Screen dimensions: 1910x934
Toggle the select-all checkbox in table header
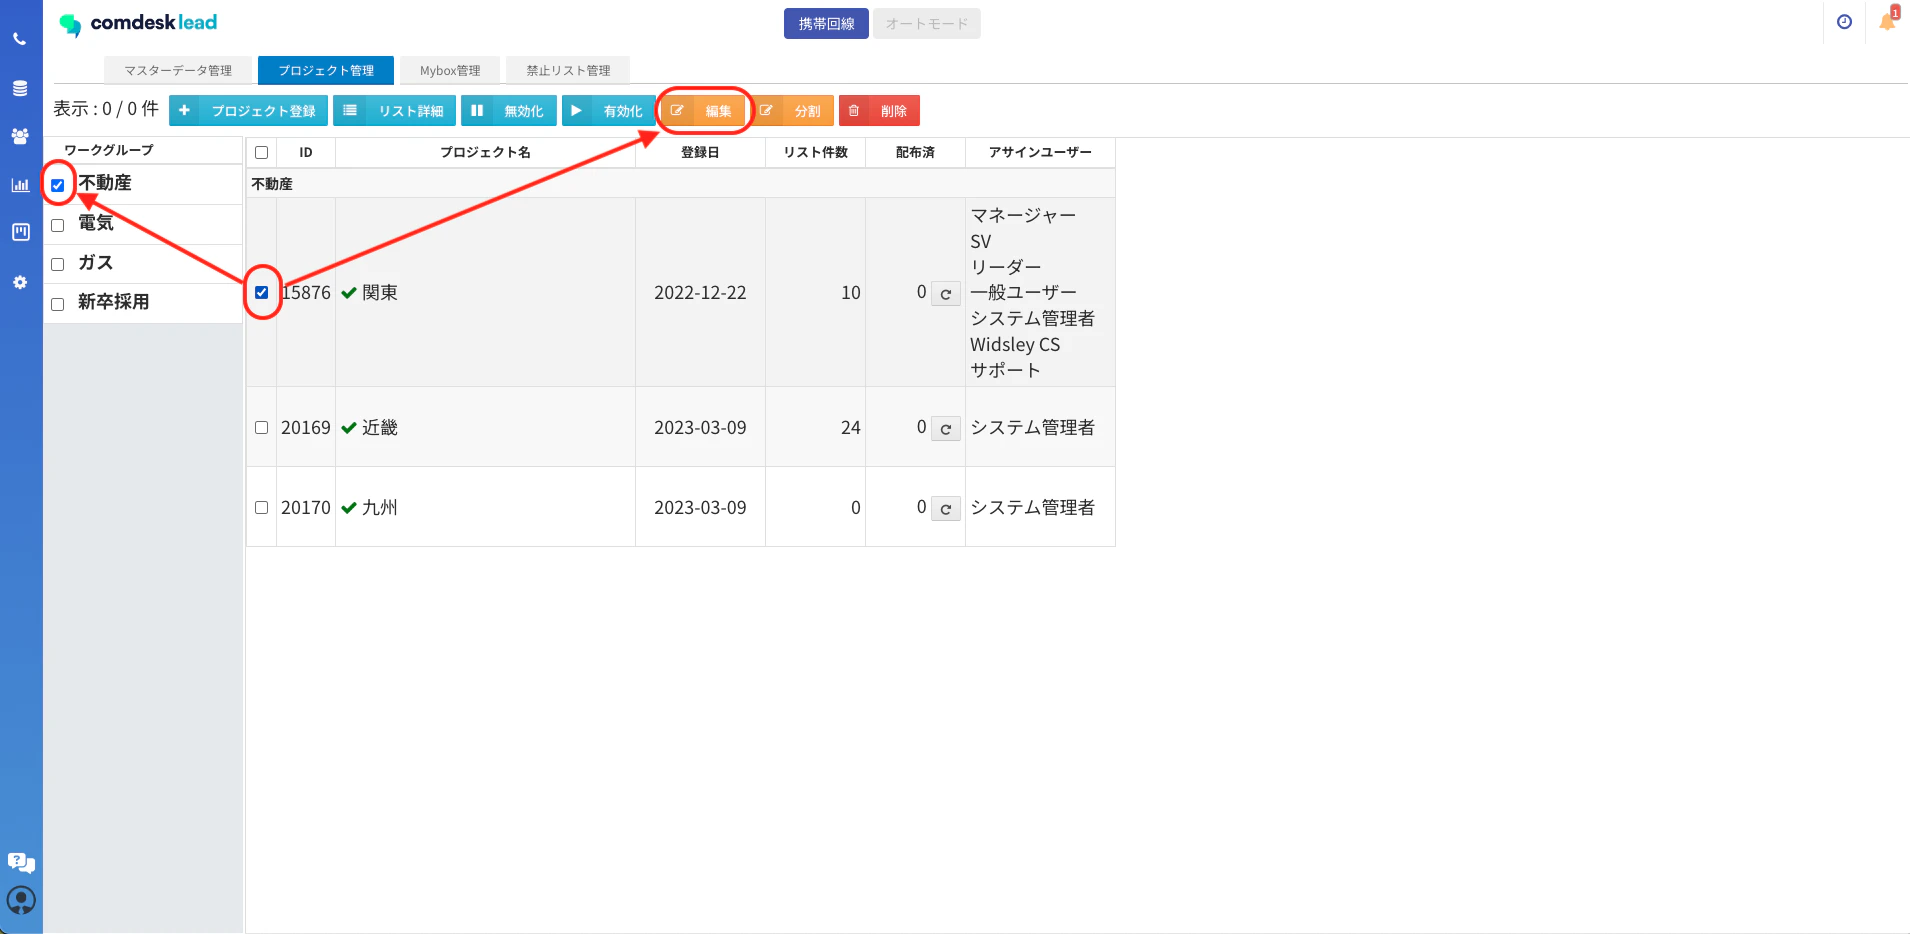coord(262,153)
